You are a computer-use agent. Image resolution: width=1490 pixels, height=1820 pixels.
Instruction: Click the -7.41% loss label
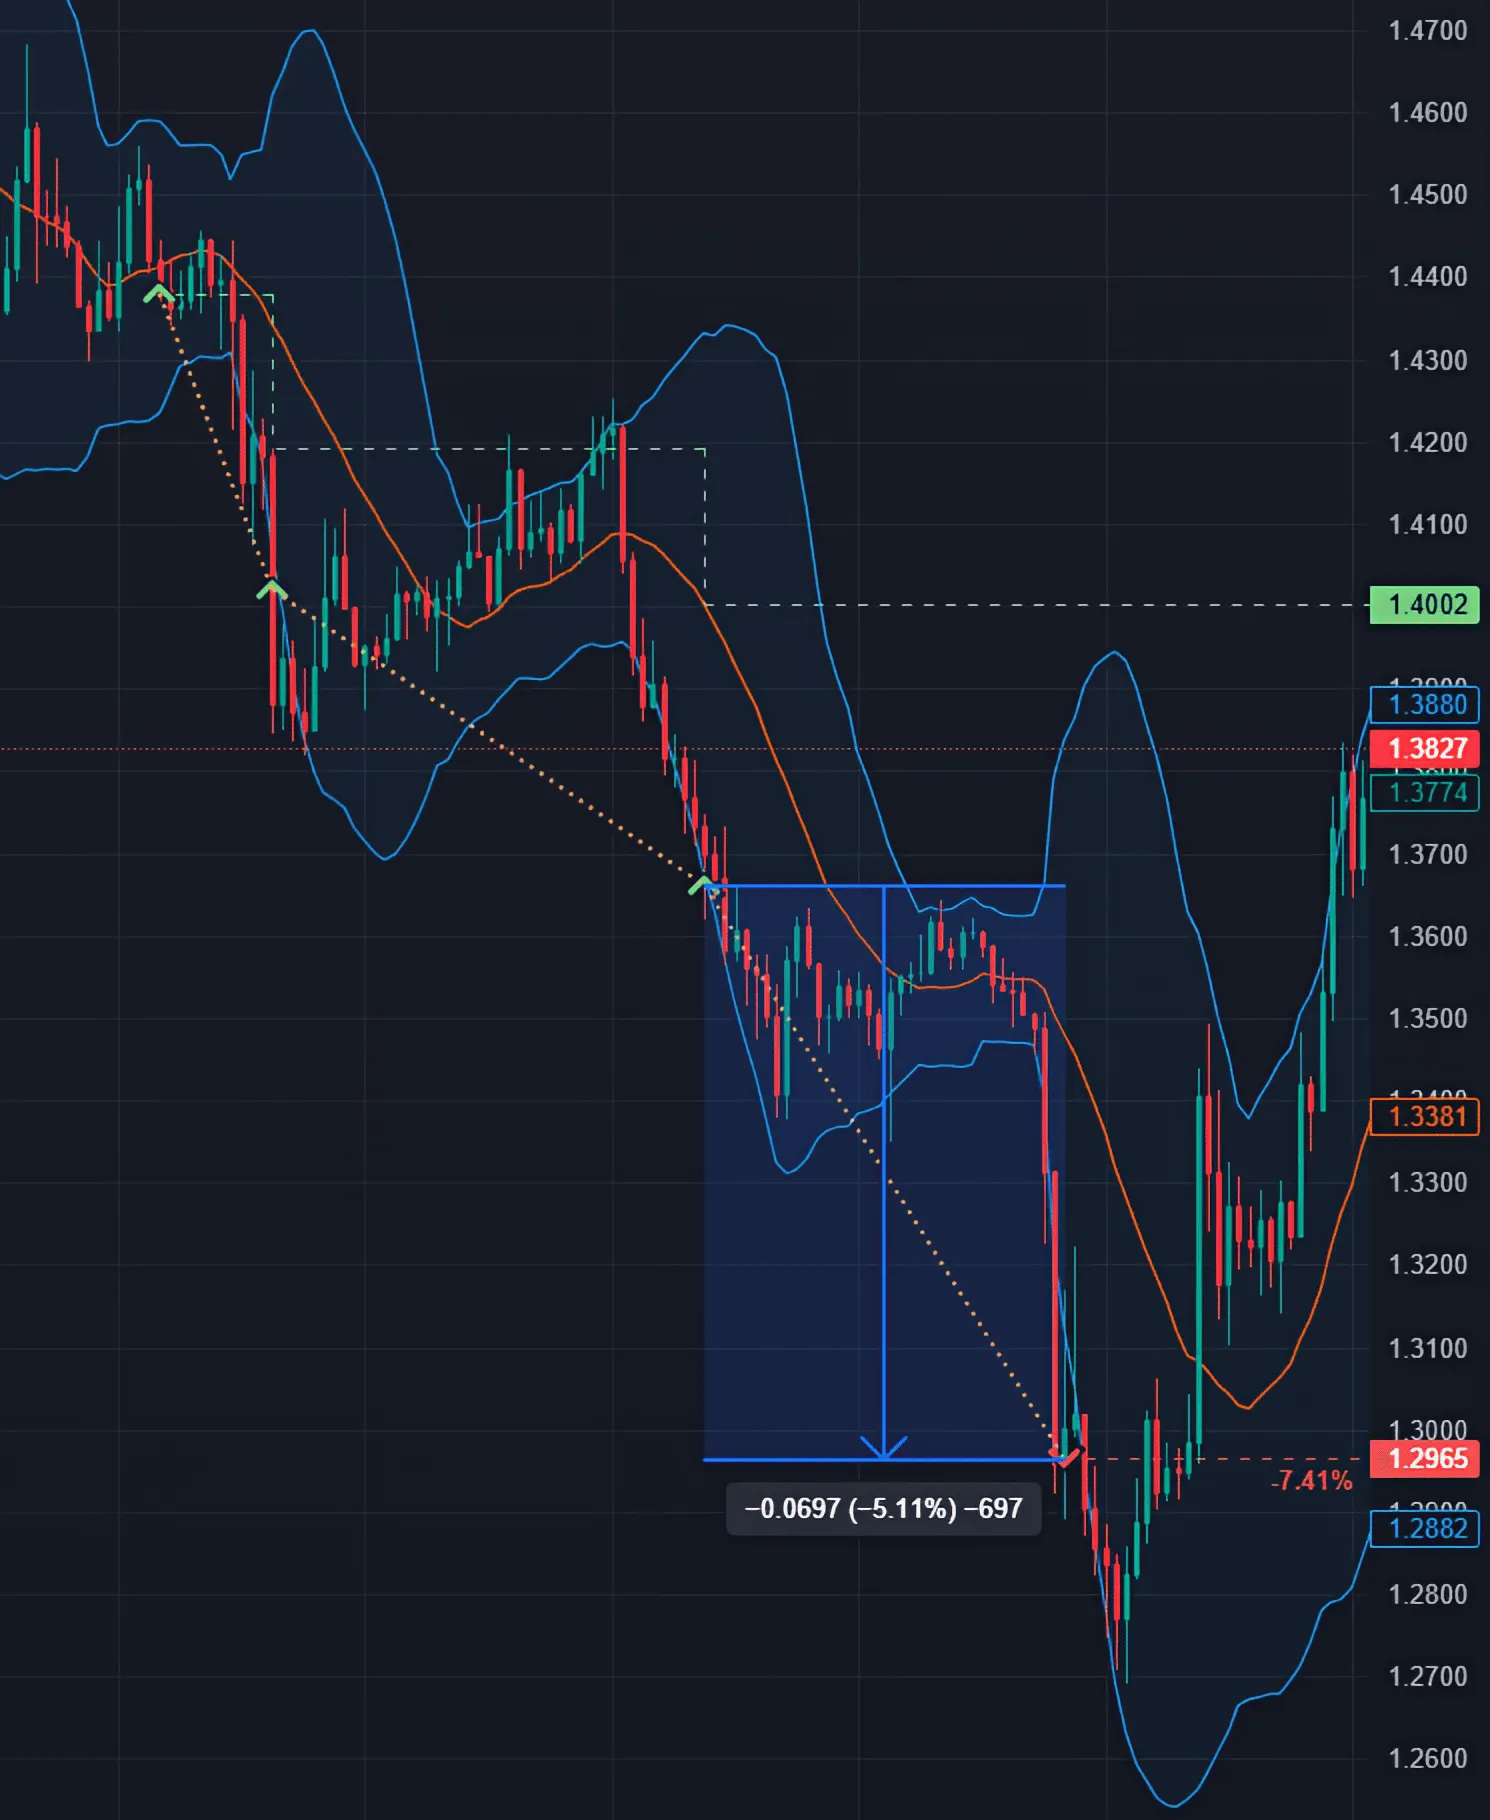[x=1311, y=1481]
